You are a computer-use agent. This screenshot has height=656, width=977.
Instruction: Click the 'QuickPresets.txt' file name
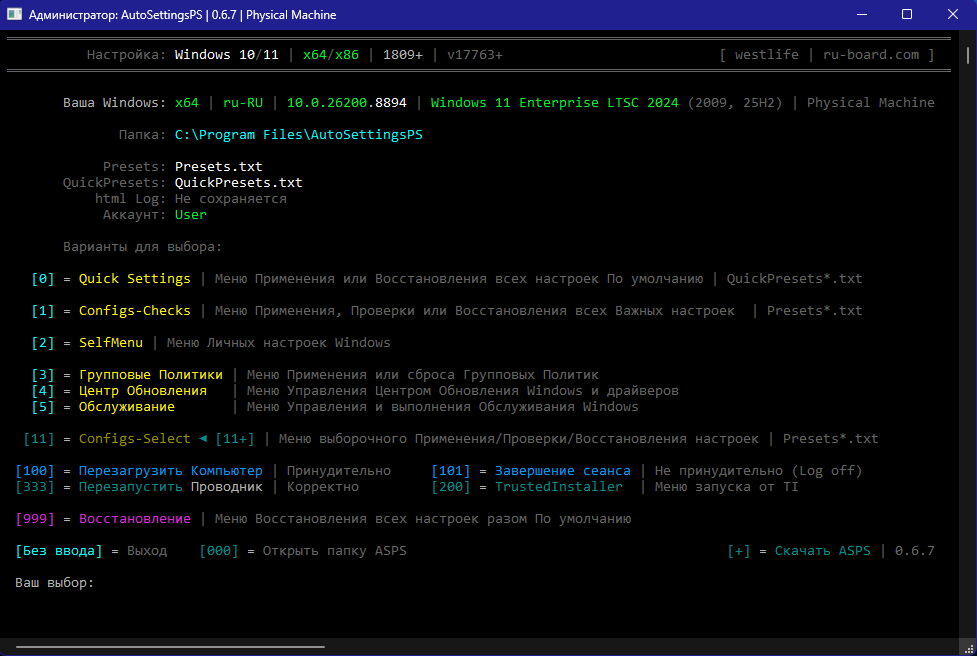click(239, 183)
